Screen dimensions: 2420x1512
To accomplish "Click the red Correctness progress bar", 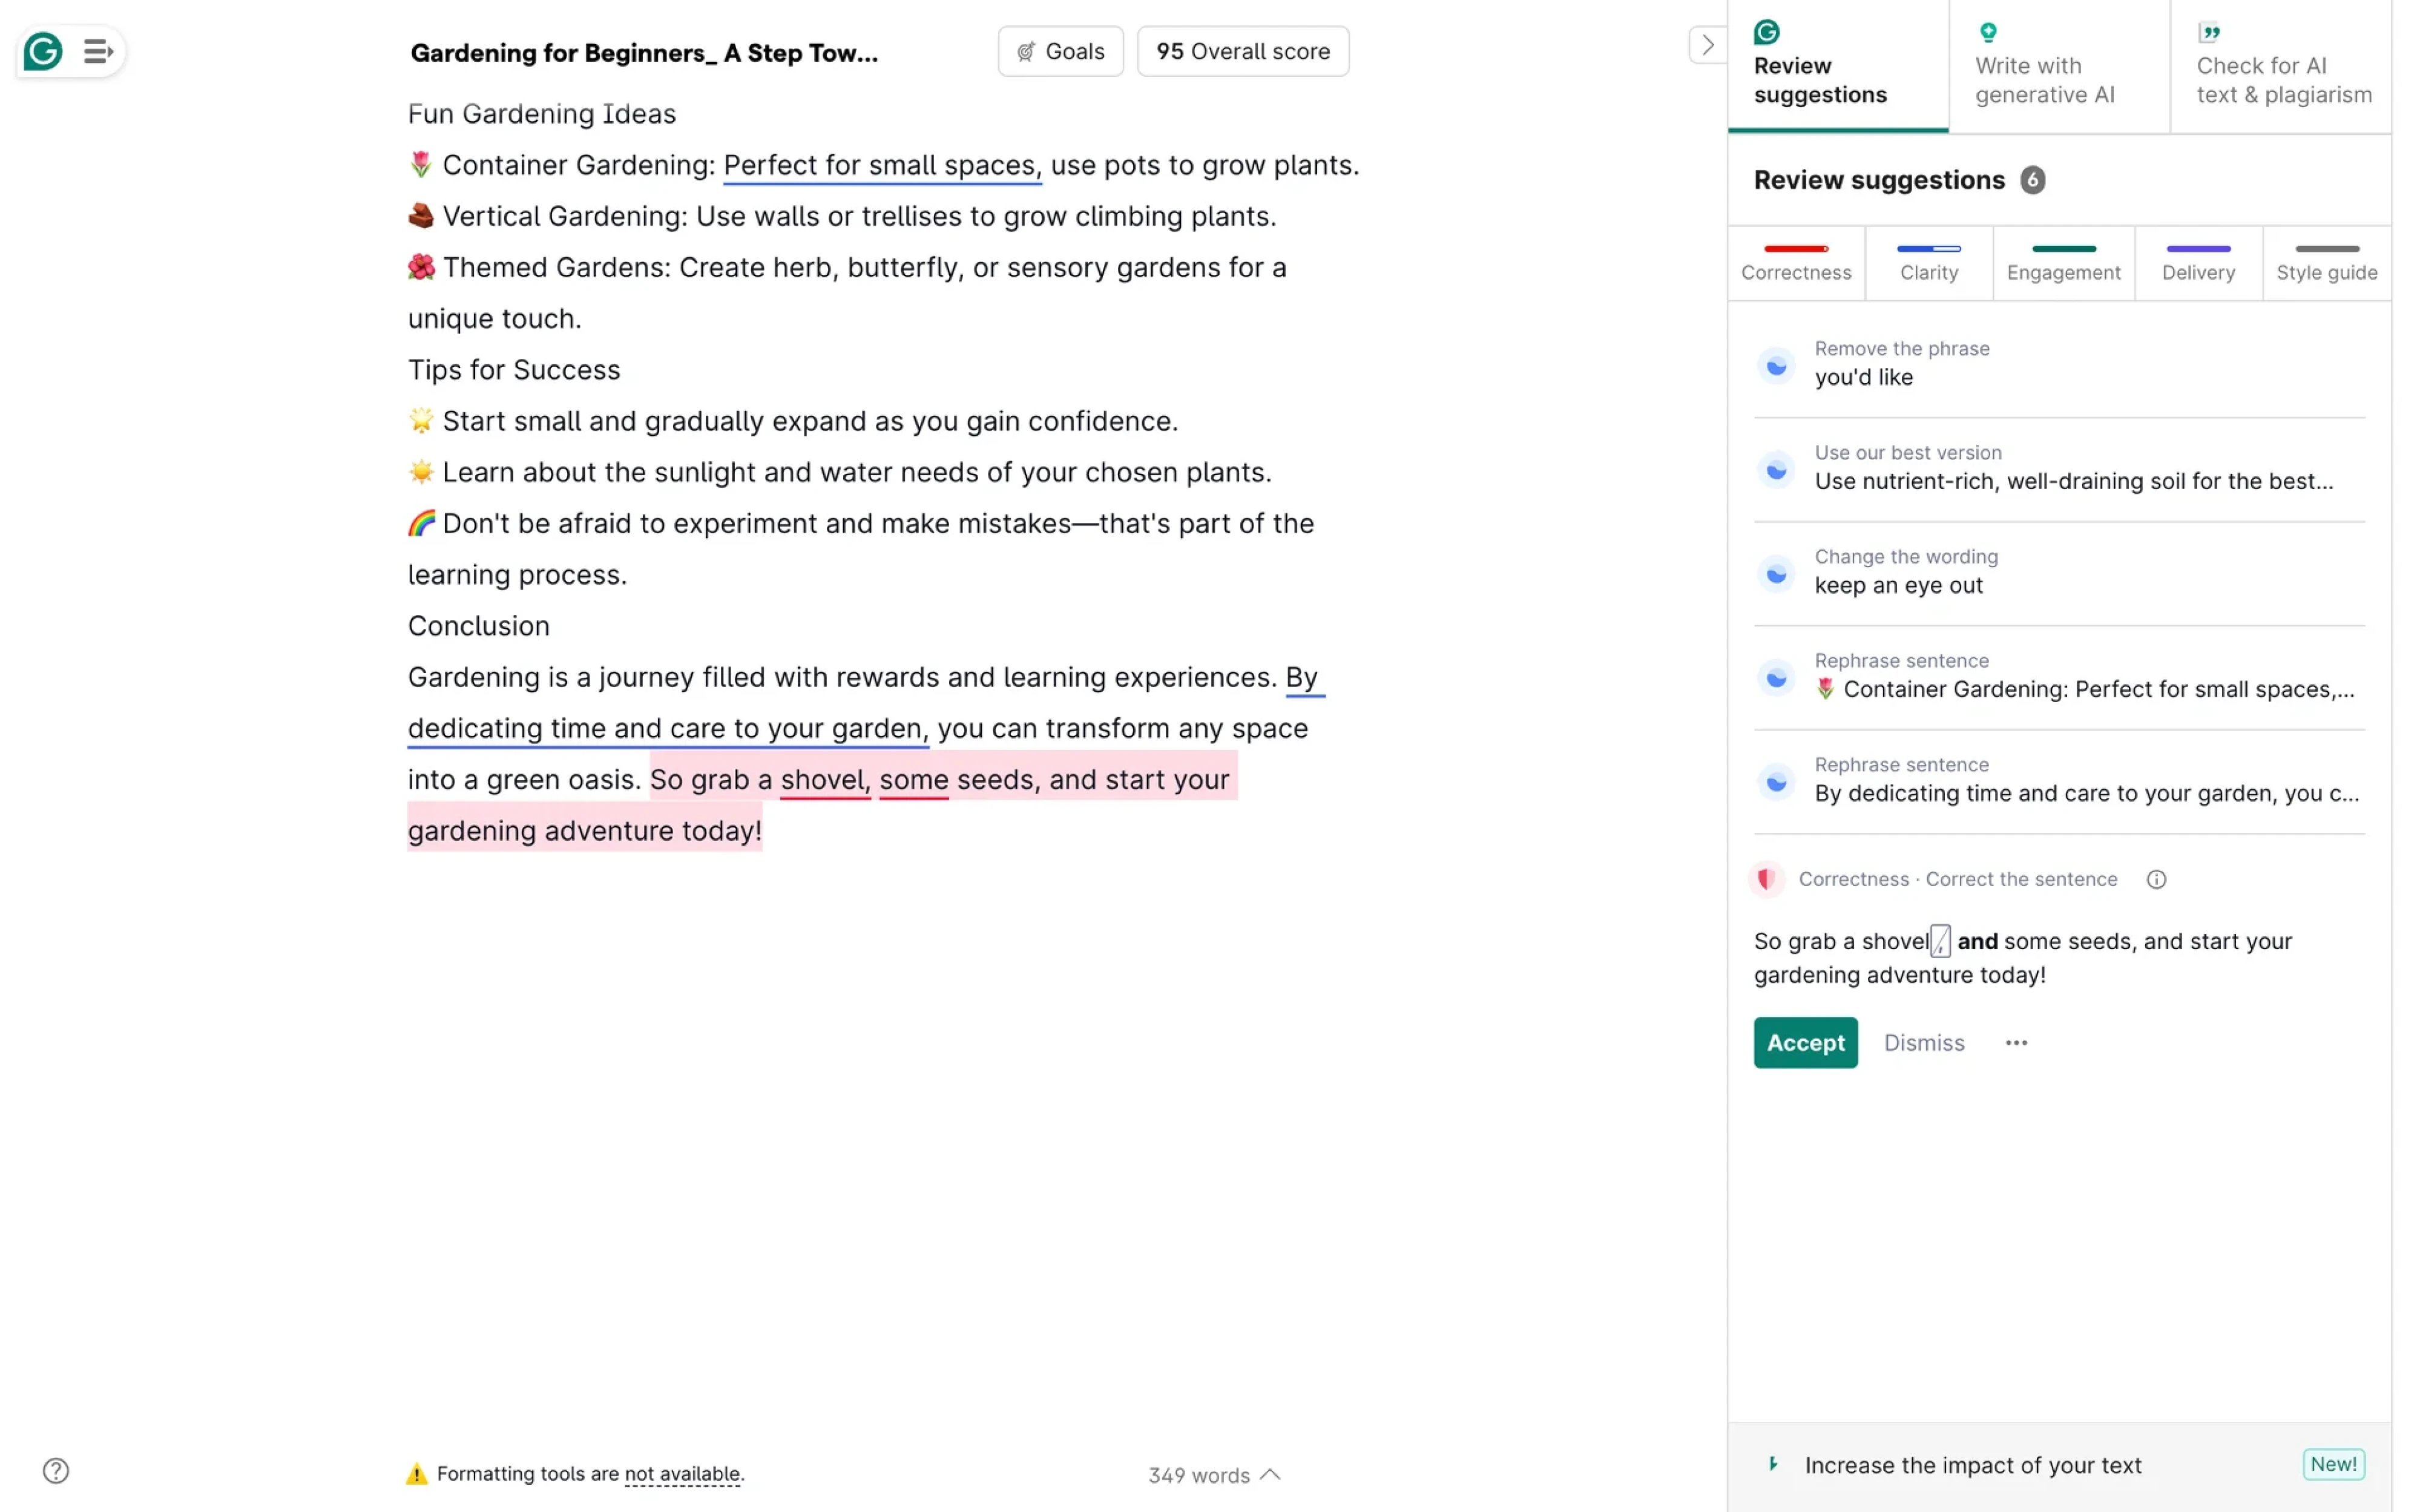I will pyautogui.click(x=1797, y=249).
